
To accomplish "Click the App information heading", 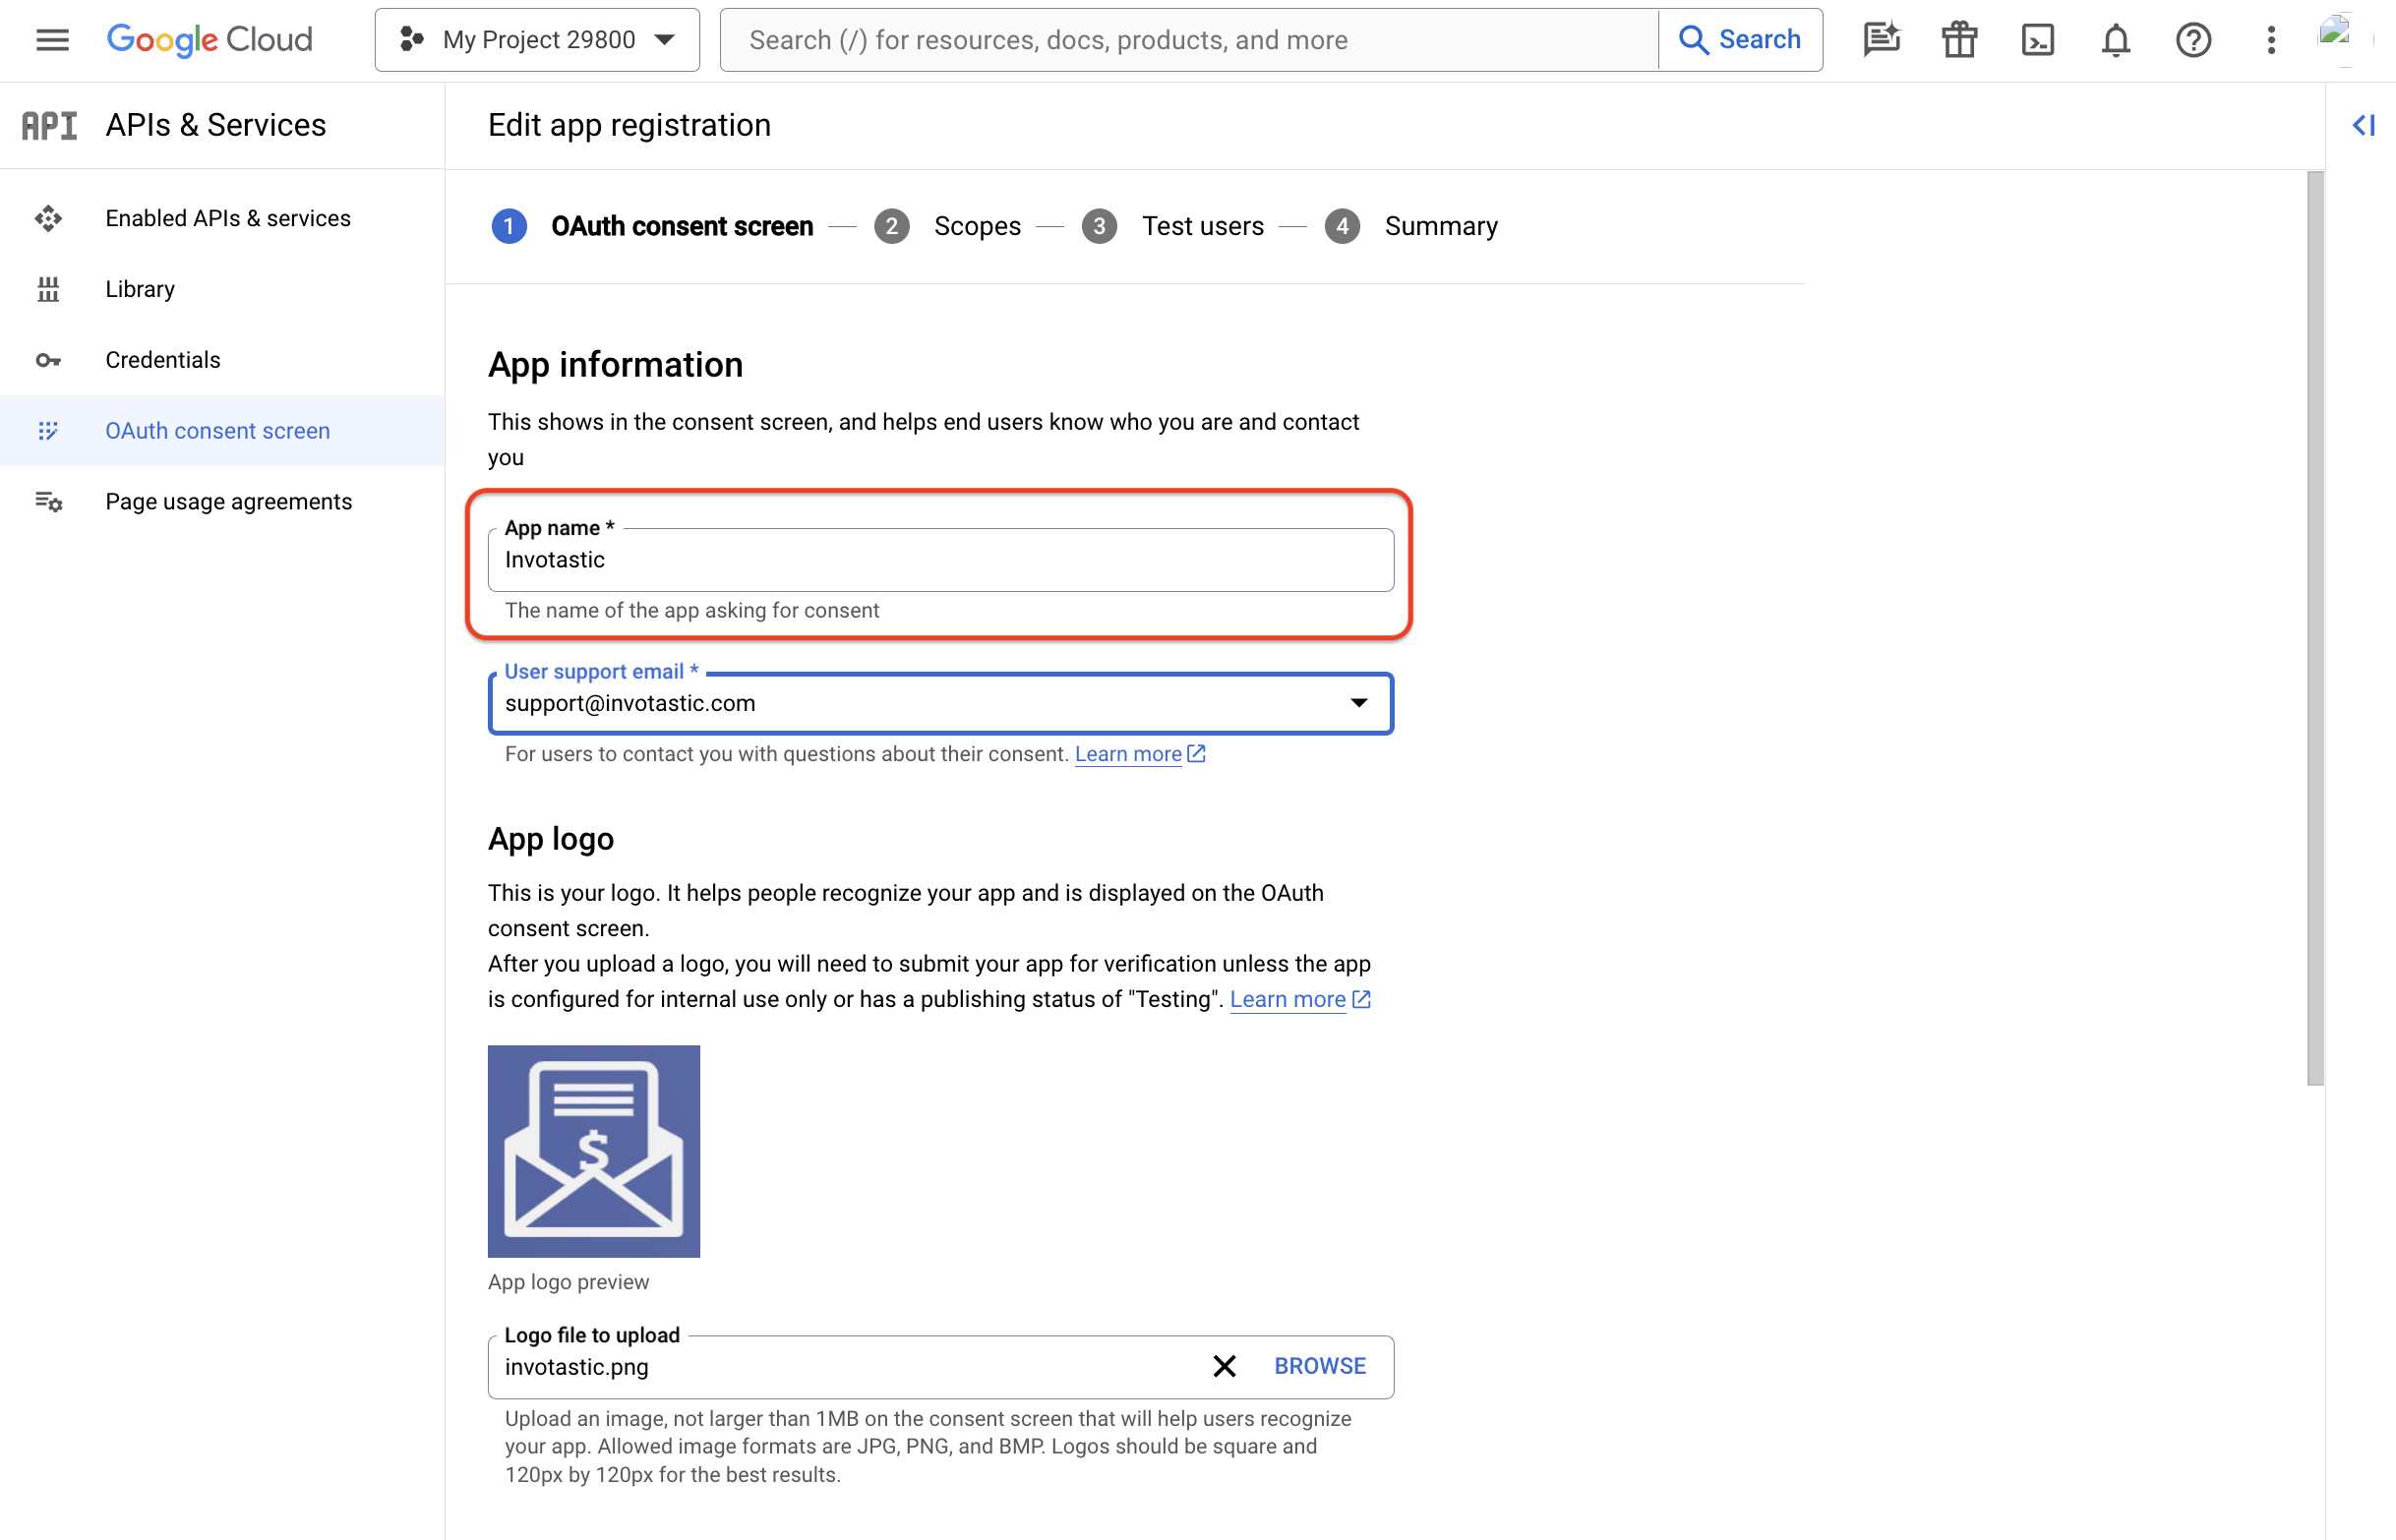I will pos(615,365).
